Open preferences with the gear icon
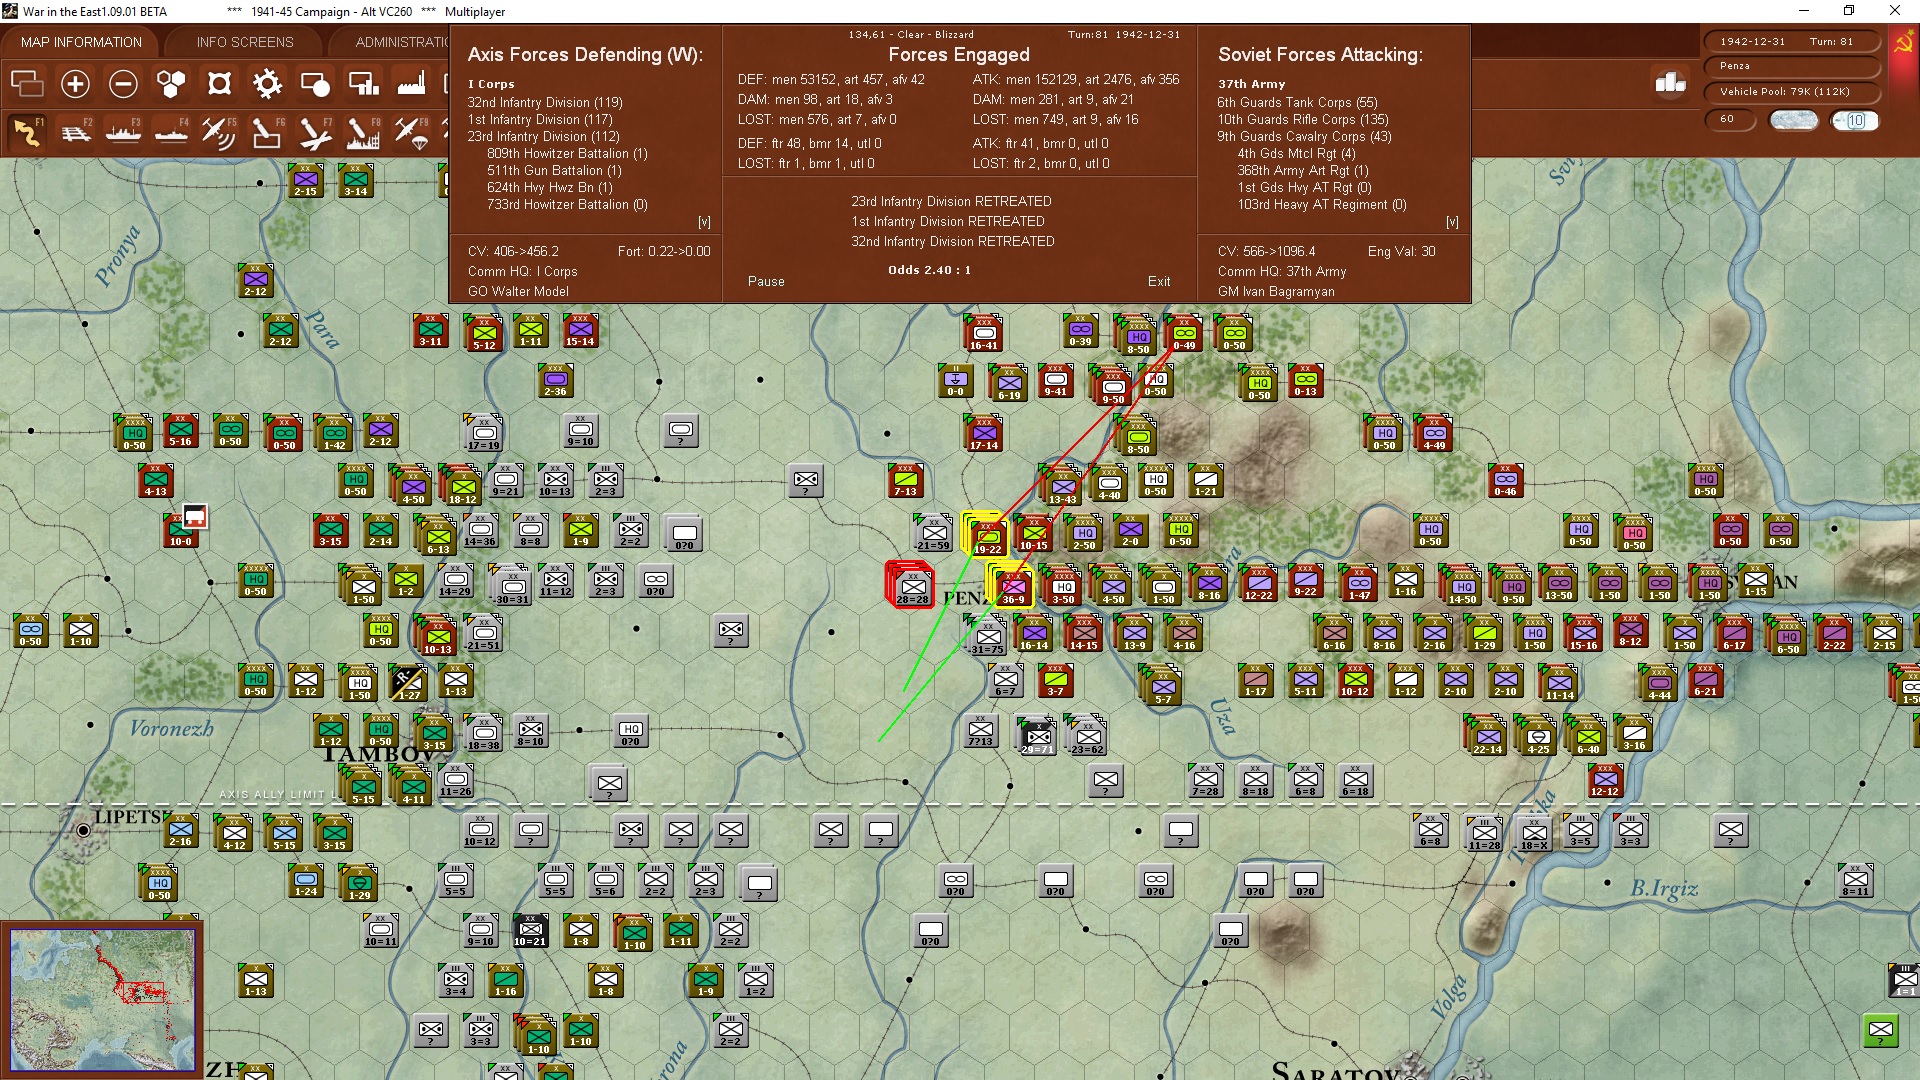 click(267, 84)
